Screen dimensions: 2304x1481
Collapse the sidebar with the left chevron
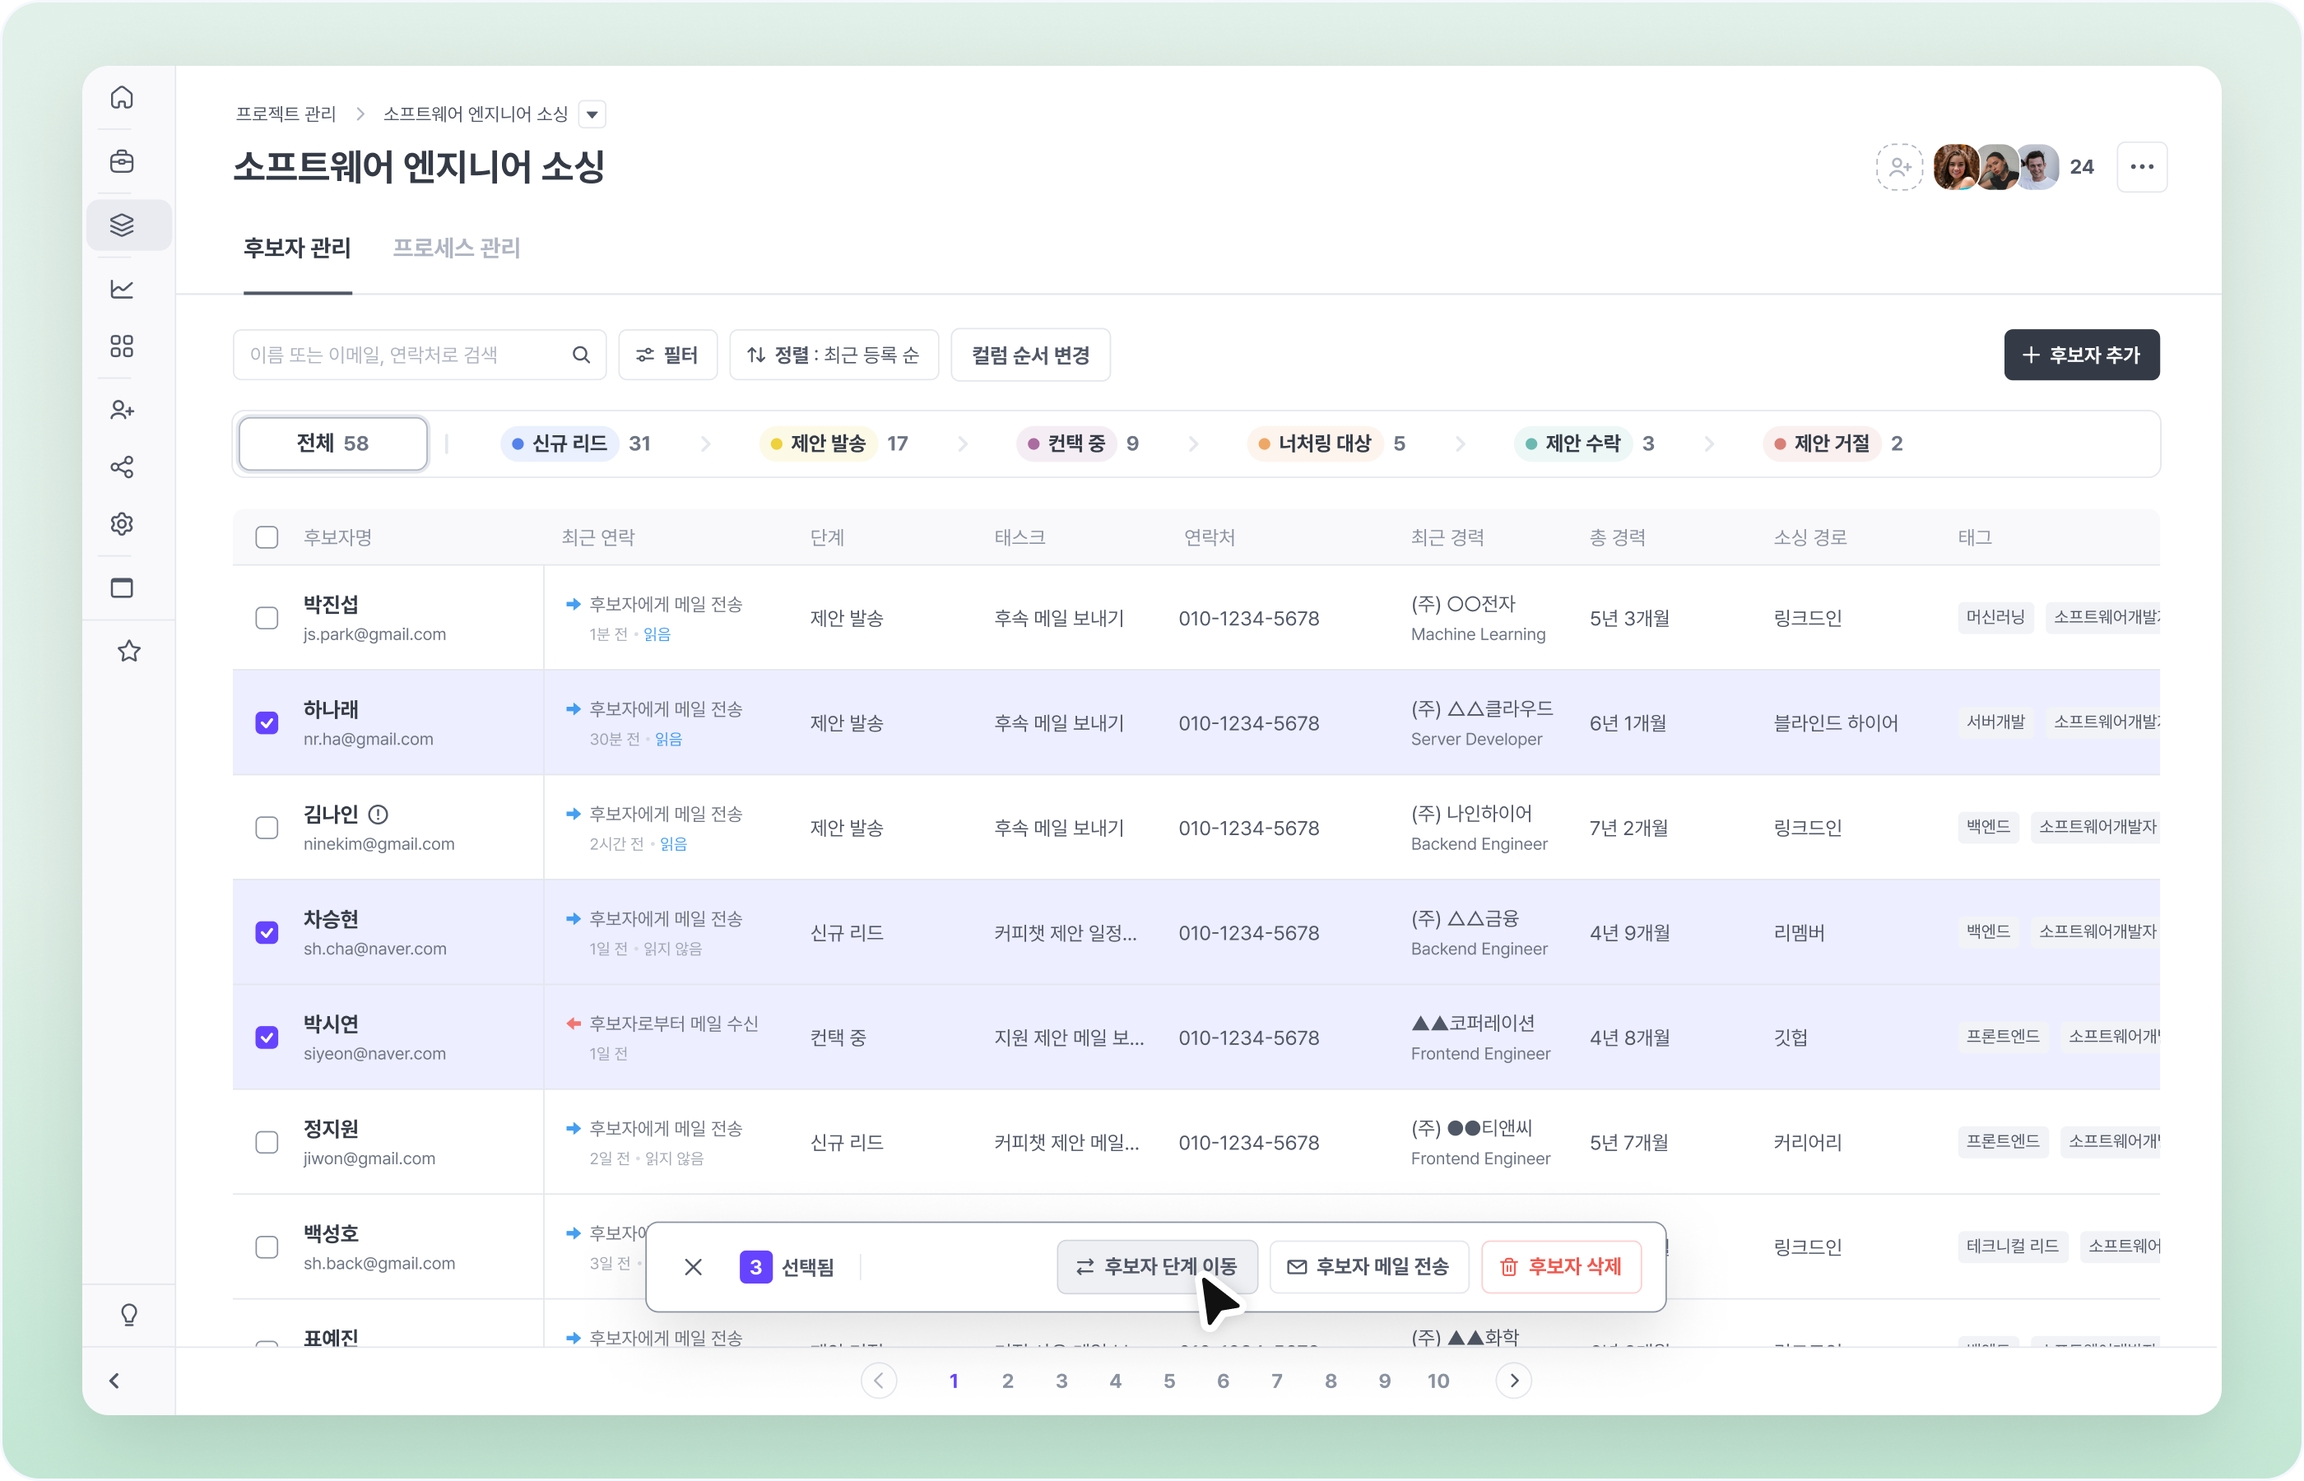tap(115, 1381)
